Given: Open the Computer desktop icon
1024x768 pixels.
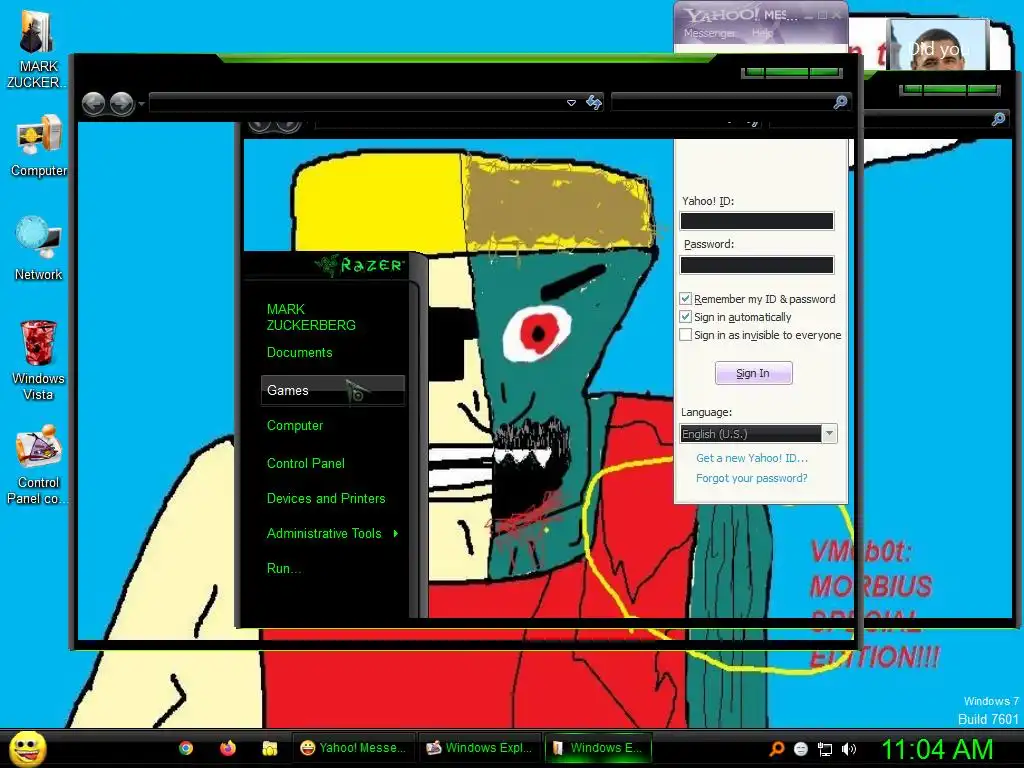Looking at the screenshot, I should pos(39,146).
